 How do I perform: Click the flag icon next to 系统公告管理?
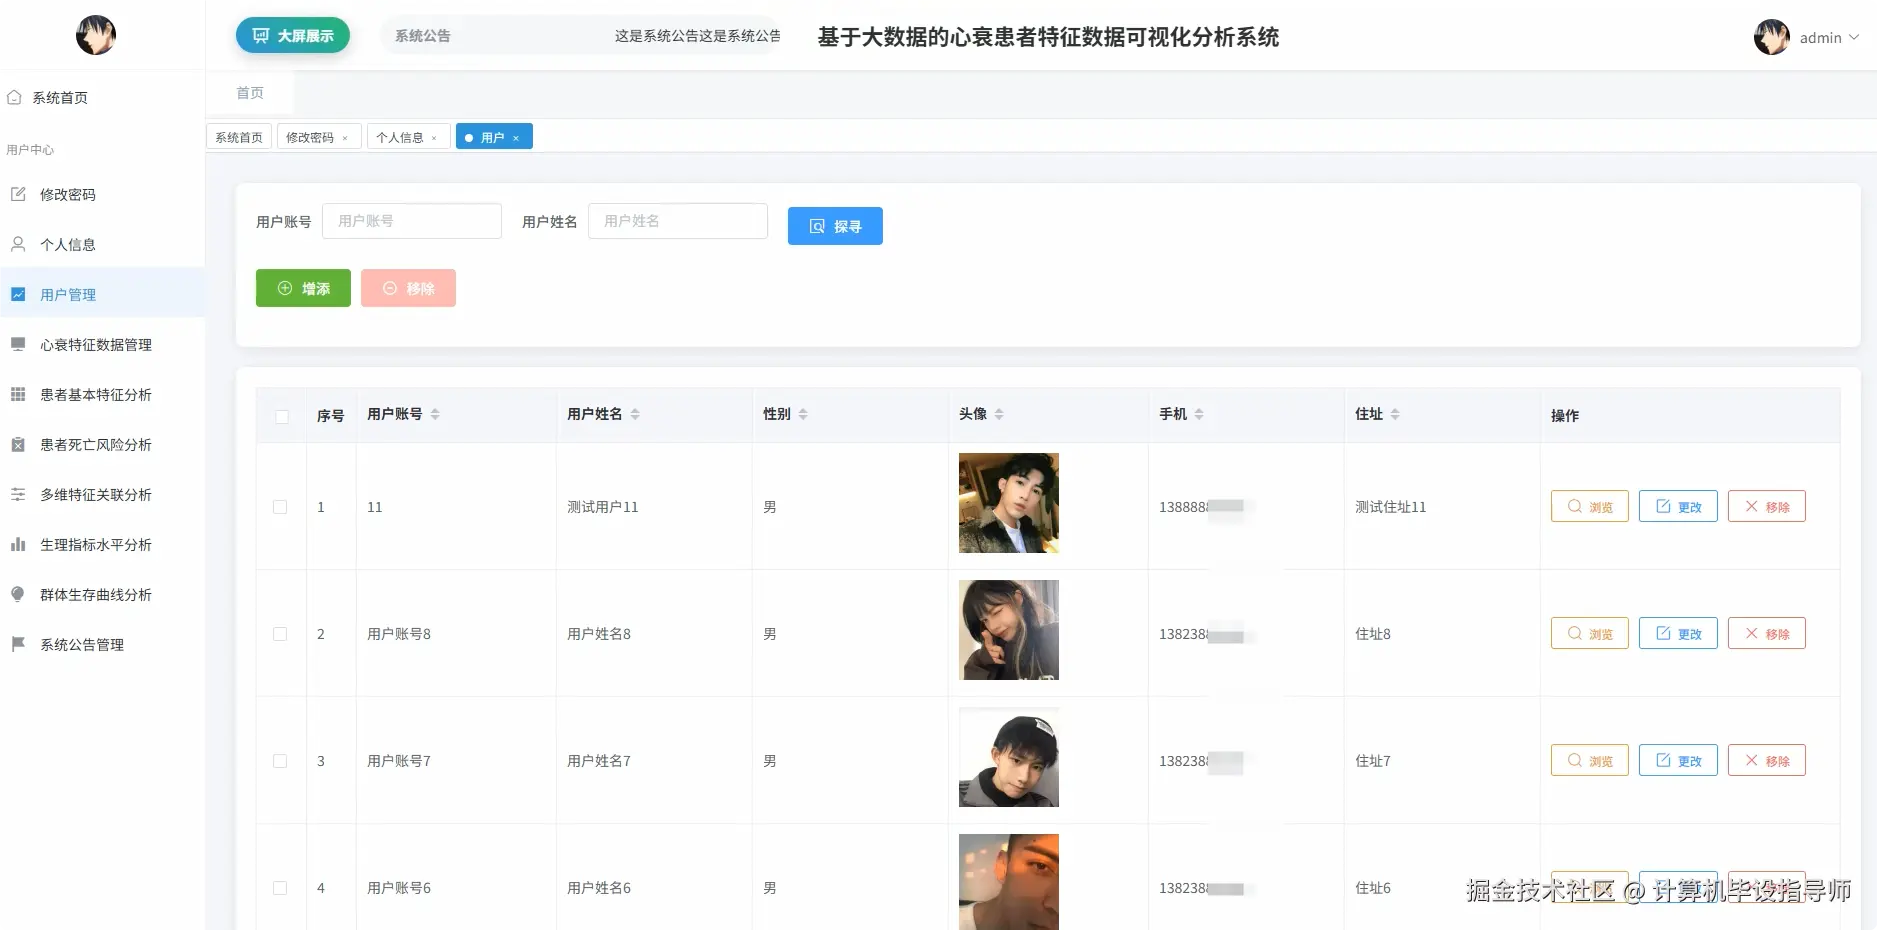click(x=18, y=644)
